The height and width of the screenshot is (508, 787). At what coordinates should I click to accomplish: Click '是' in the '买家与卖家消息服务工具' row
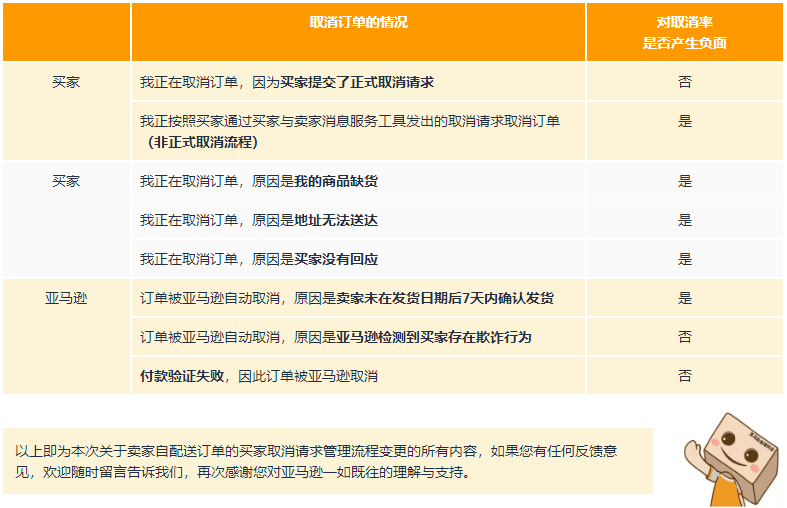(685, 121)
